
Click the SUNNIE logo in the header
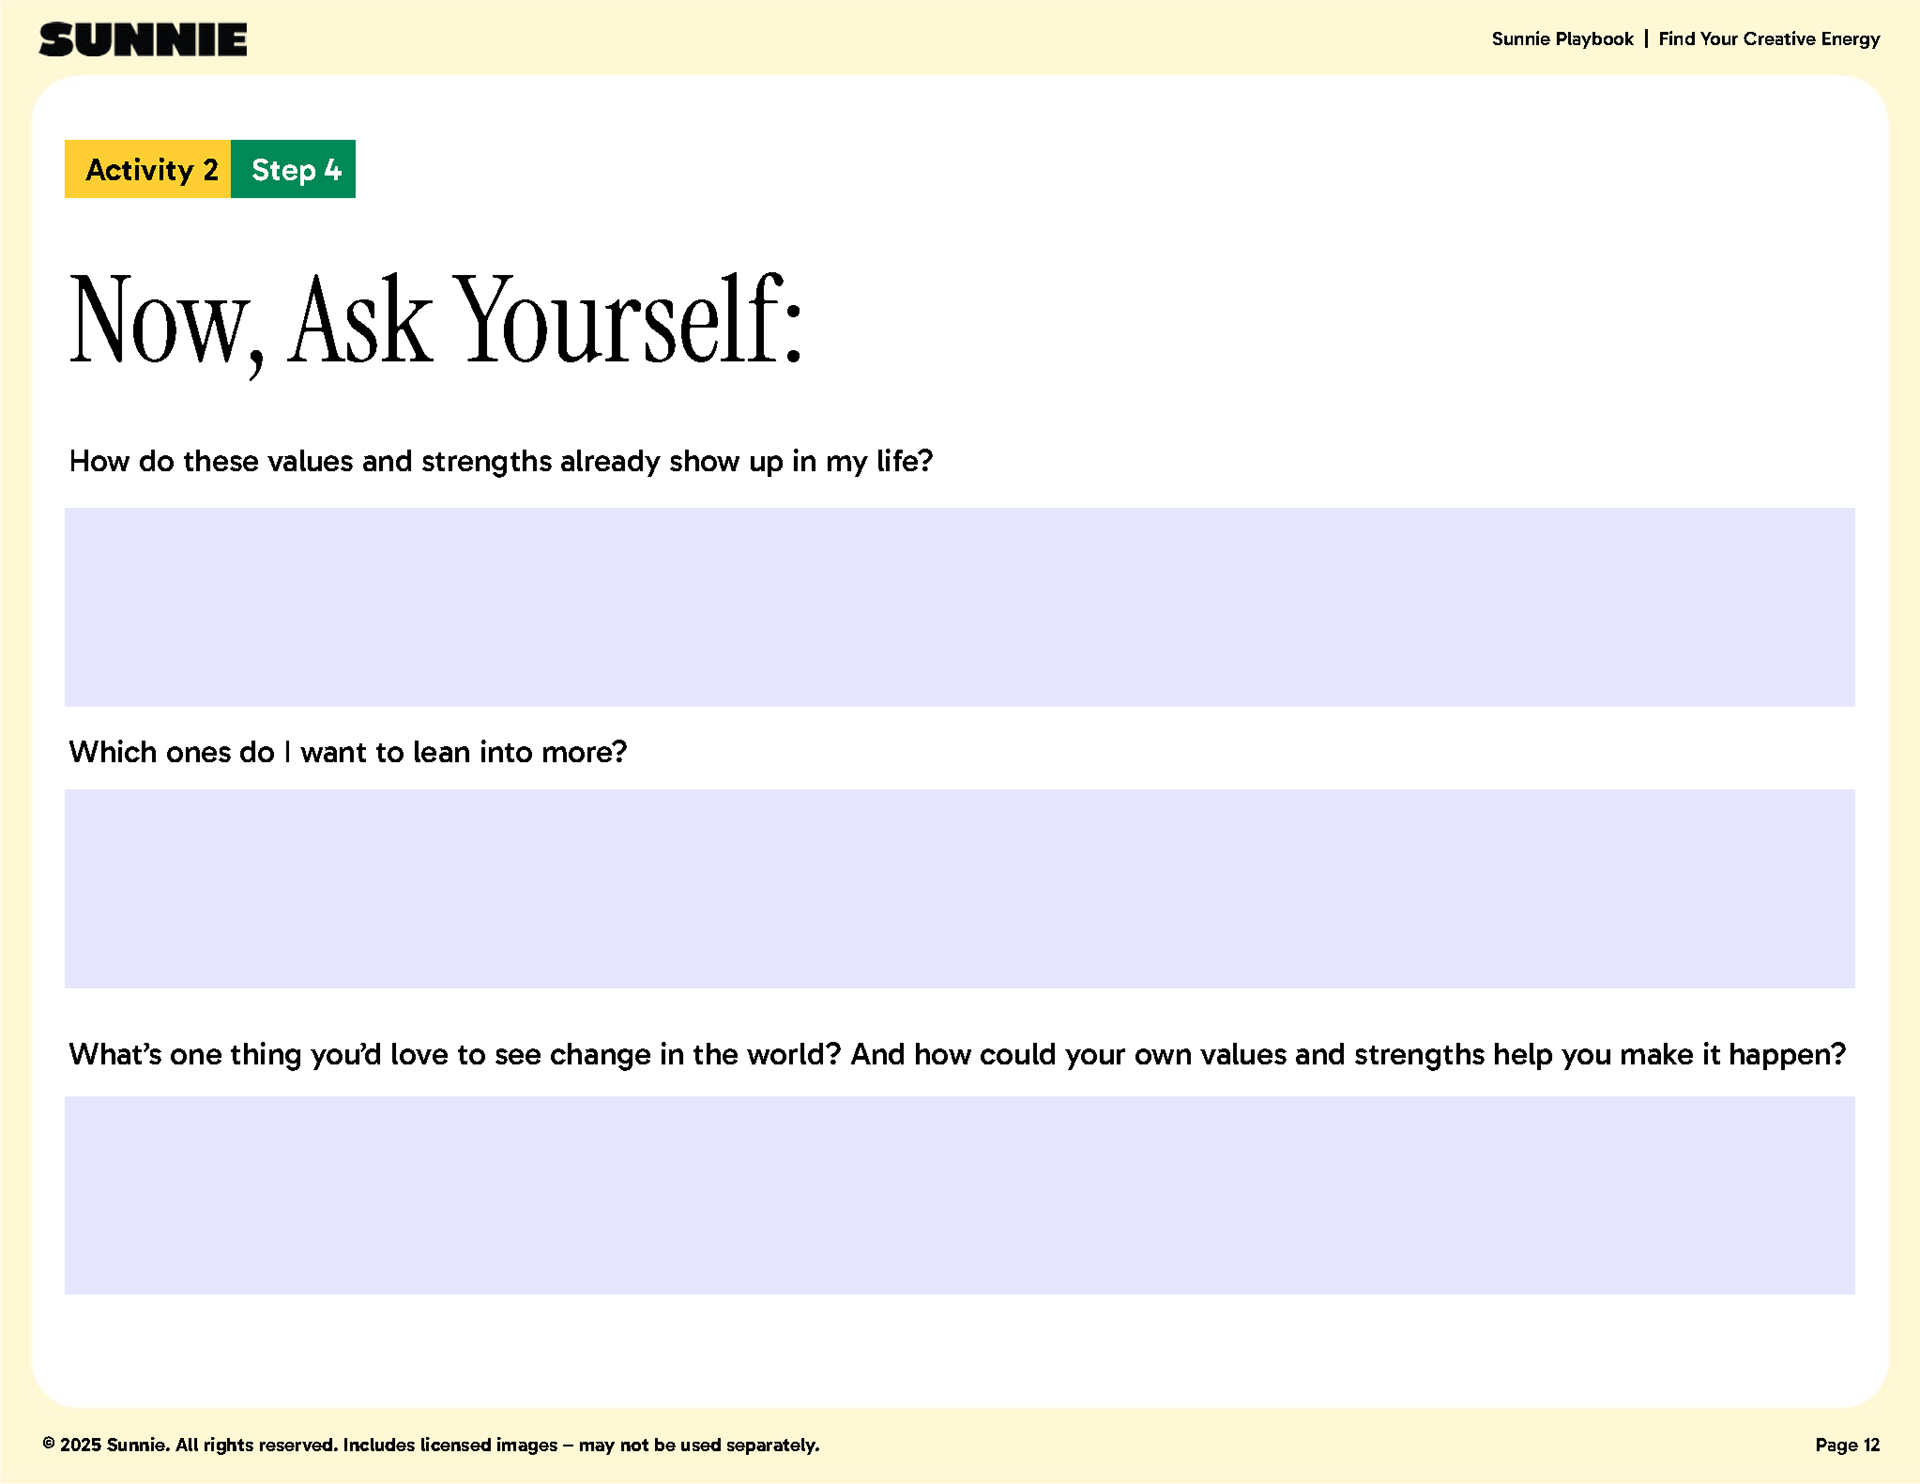coord(143,40)
